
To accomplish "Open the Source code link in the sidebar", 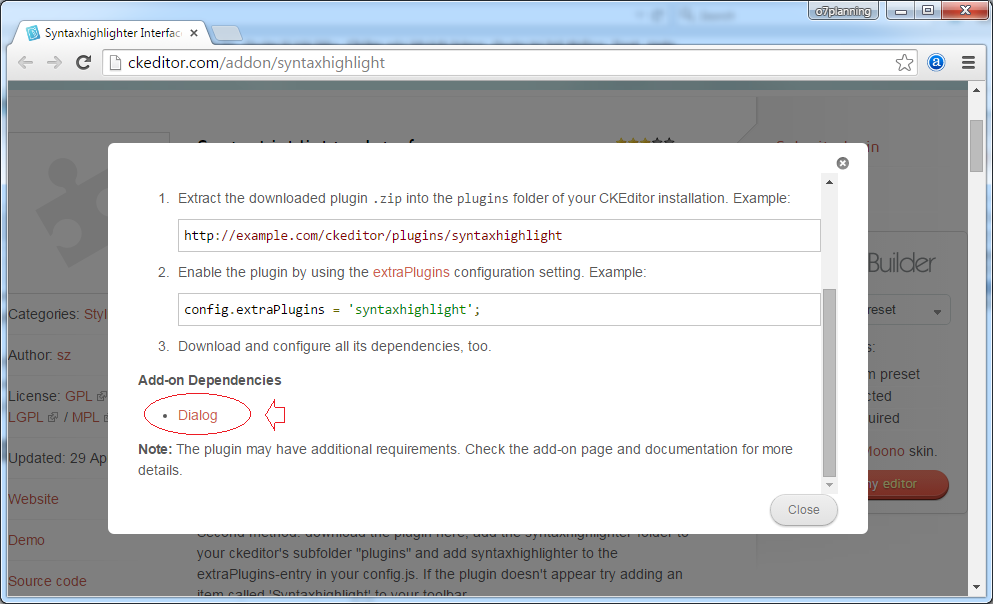I will (47, 581).
